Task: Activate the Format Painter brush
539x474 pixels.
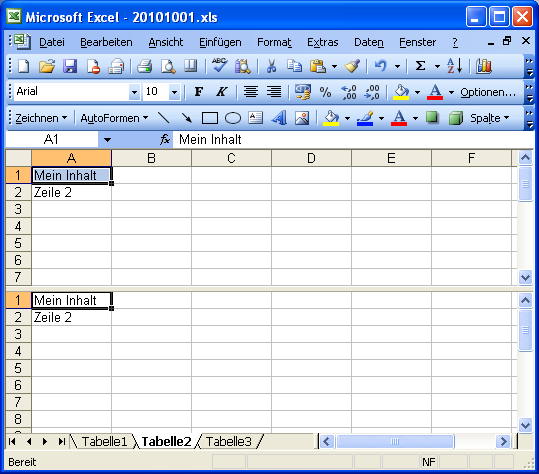Action: [352, 66]
